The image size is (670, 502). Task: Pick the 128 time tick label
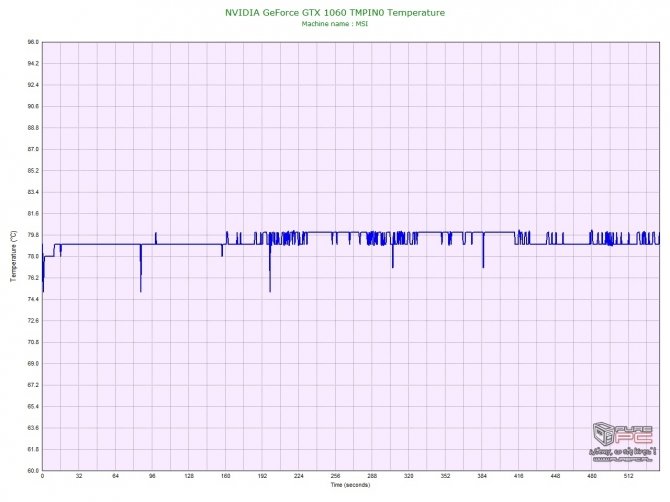(x=189, y=476)
